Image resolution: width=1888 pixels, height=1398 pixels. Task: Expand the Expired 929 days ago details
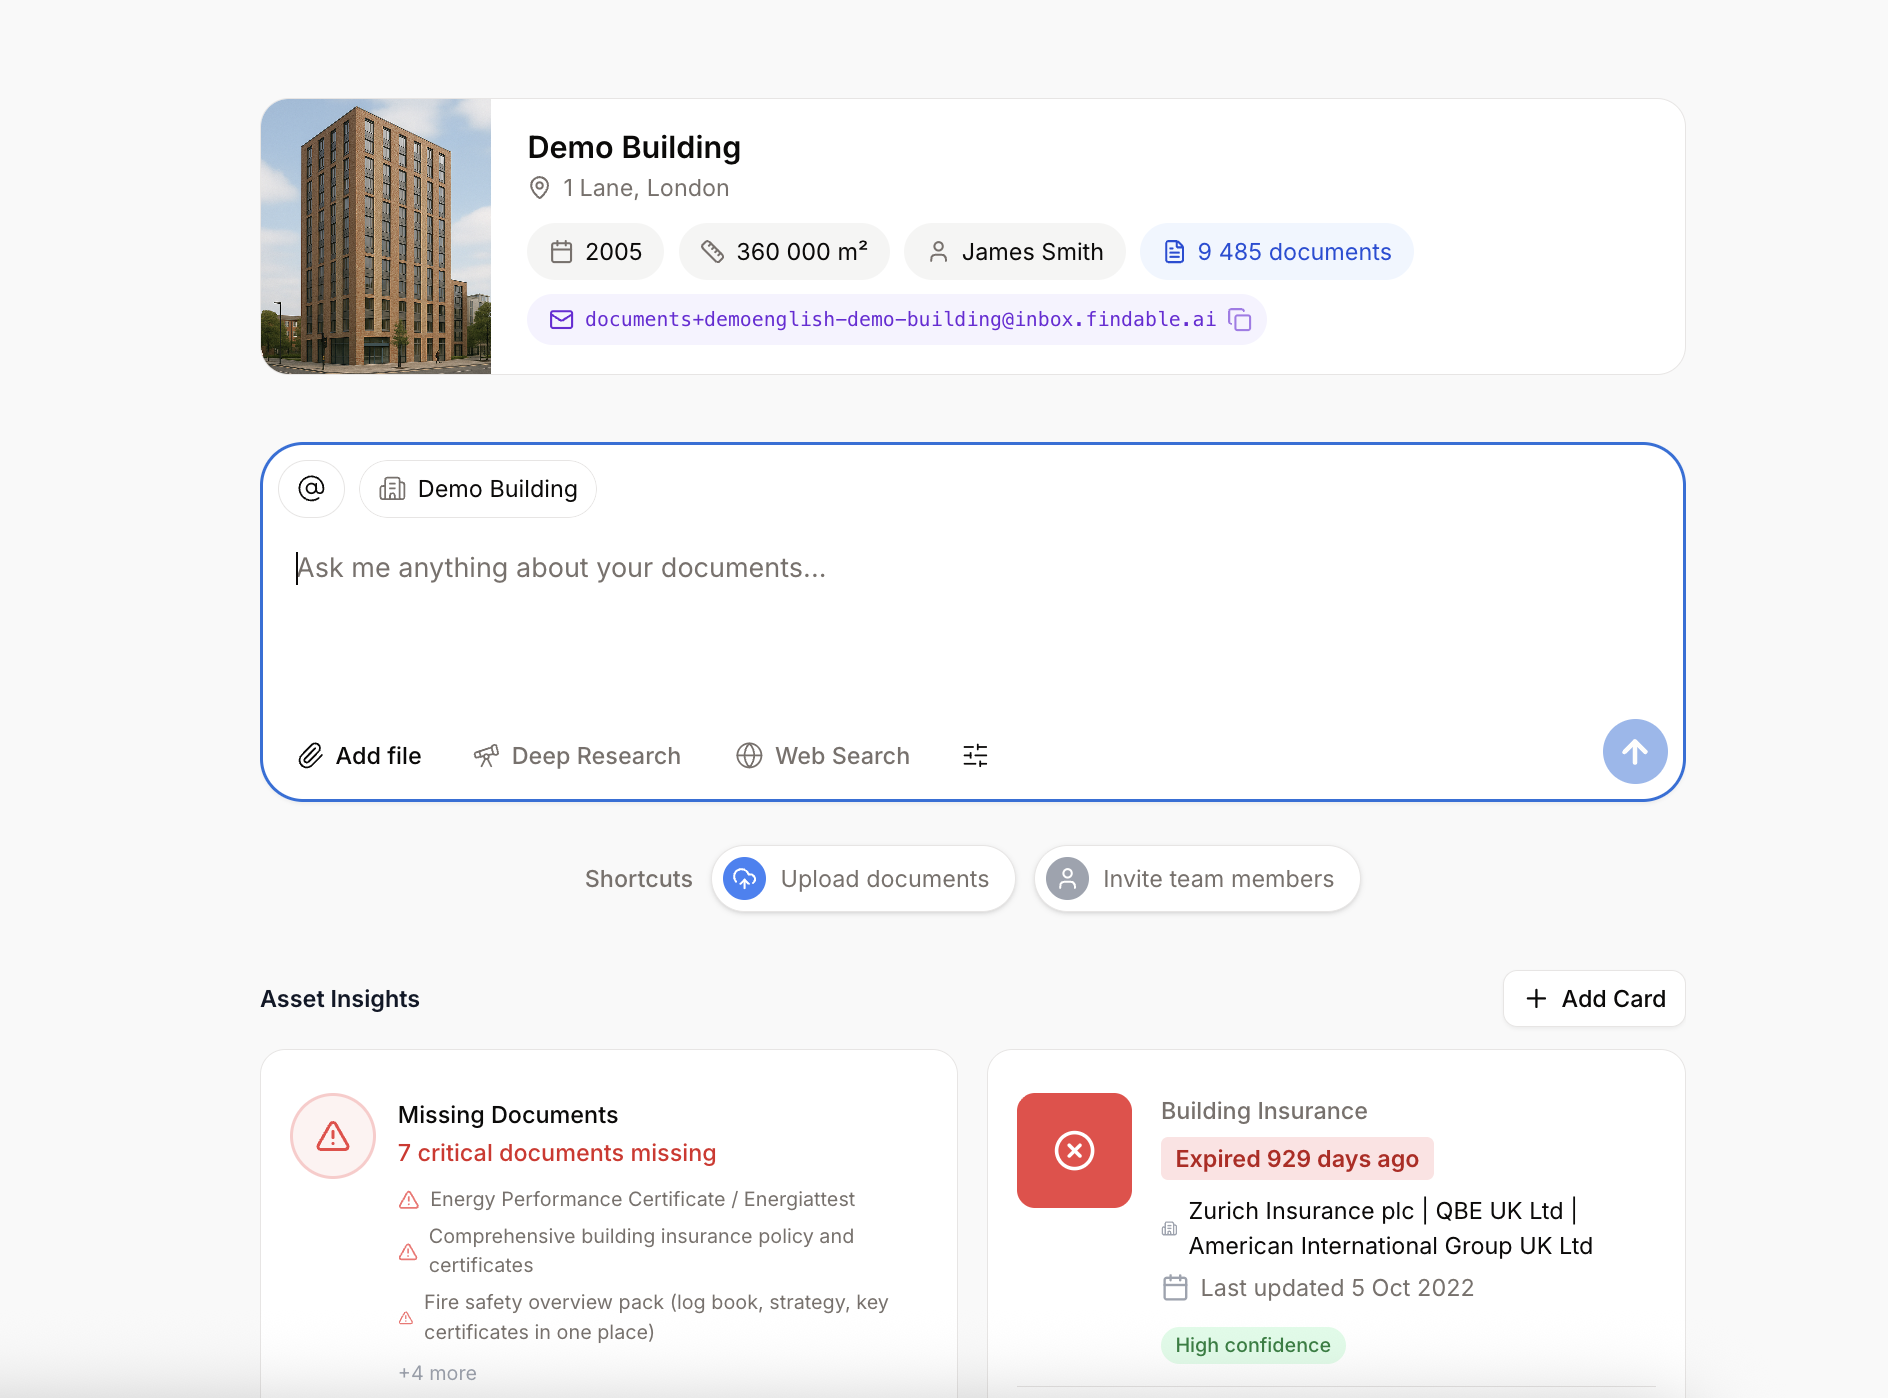pos(1296,1158)
